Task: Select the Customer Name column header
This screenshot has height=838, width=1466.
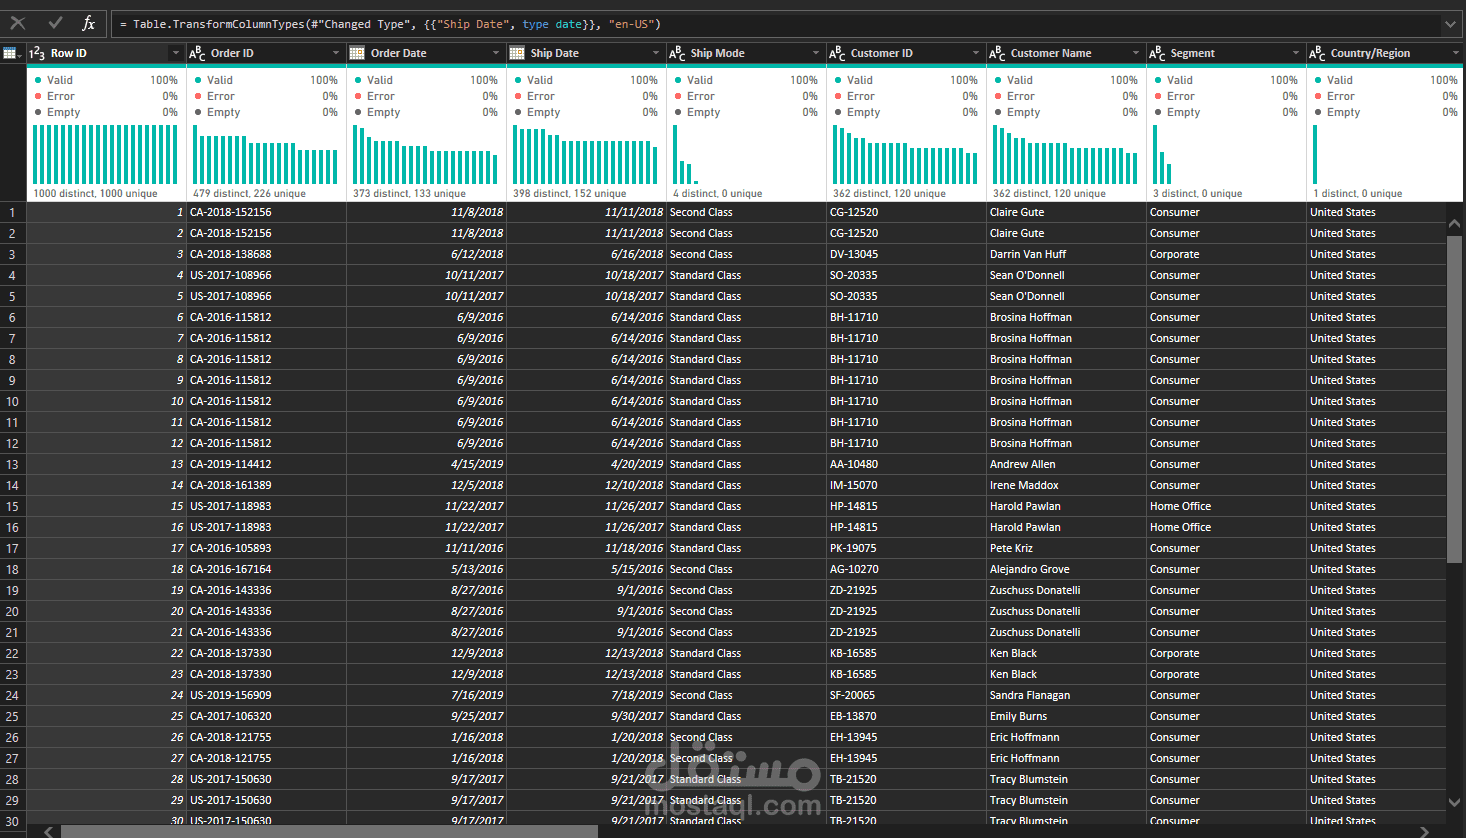Action: pyautogui.click(x=1066, y=53)
